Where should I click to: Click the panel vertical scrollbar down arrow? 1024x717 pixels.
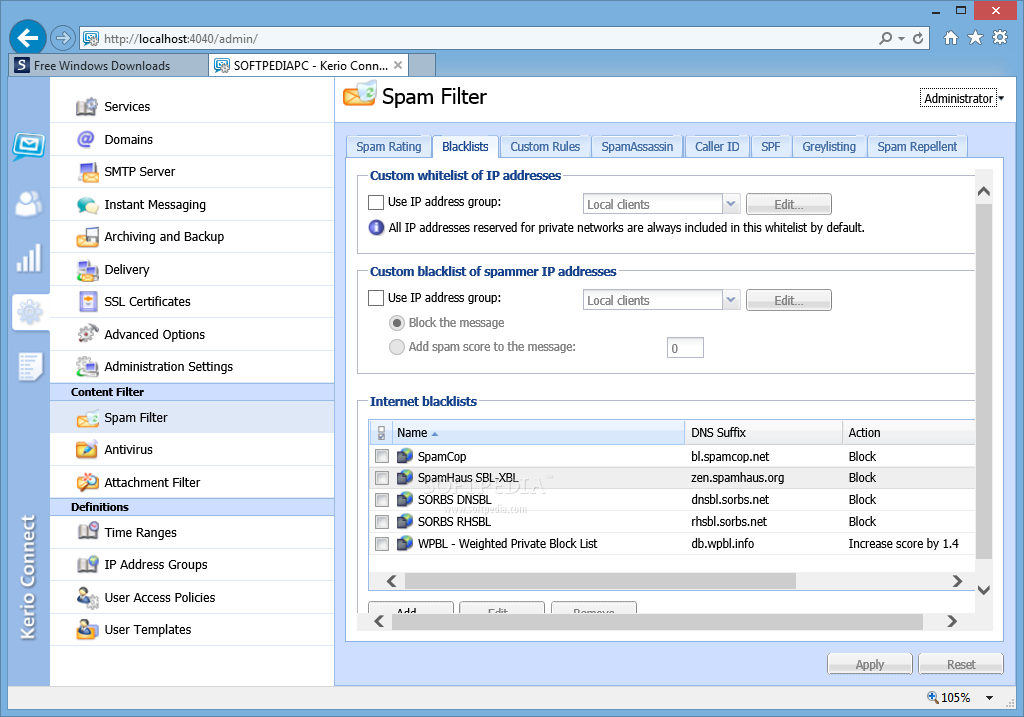(984, 590)
